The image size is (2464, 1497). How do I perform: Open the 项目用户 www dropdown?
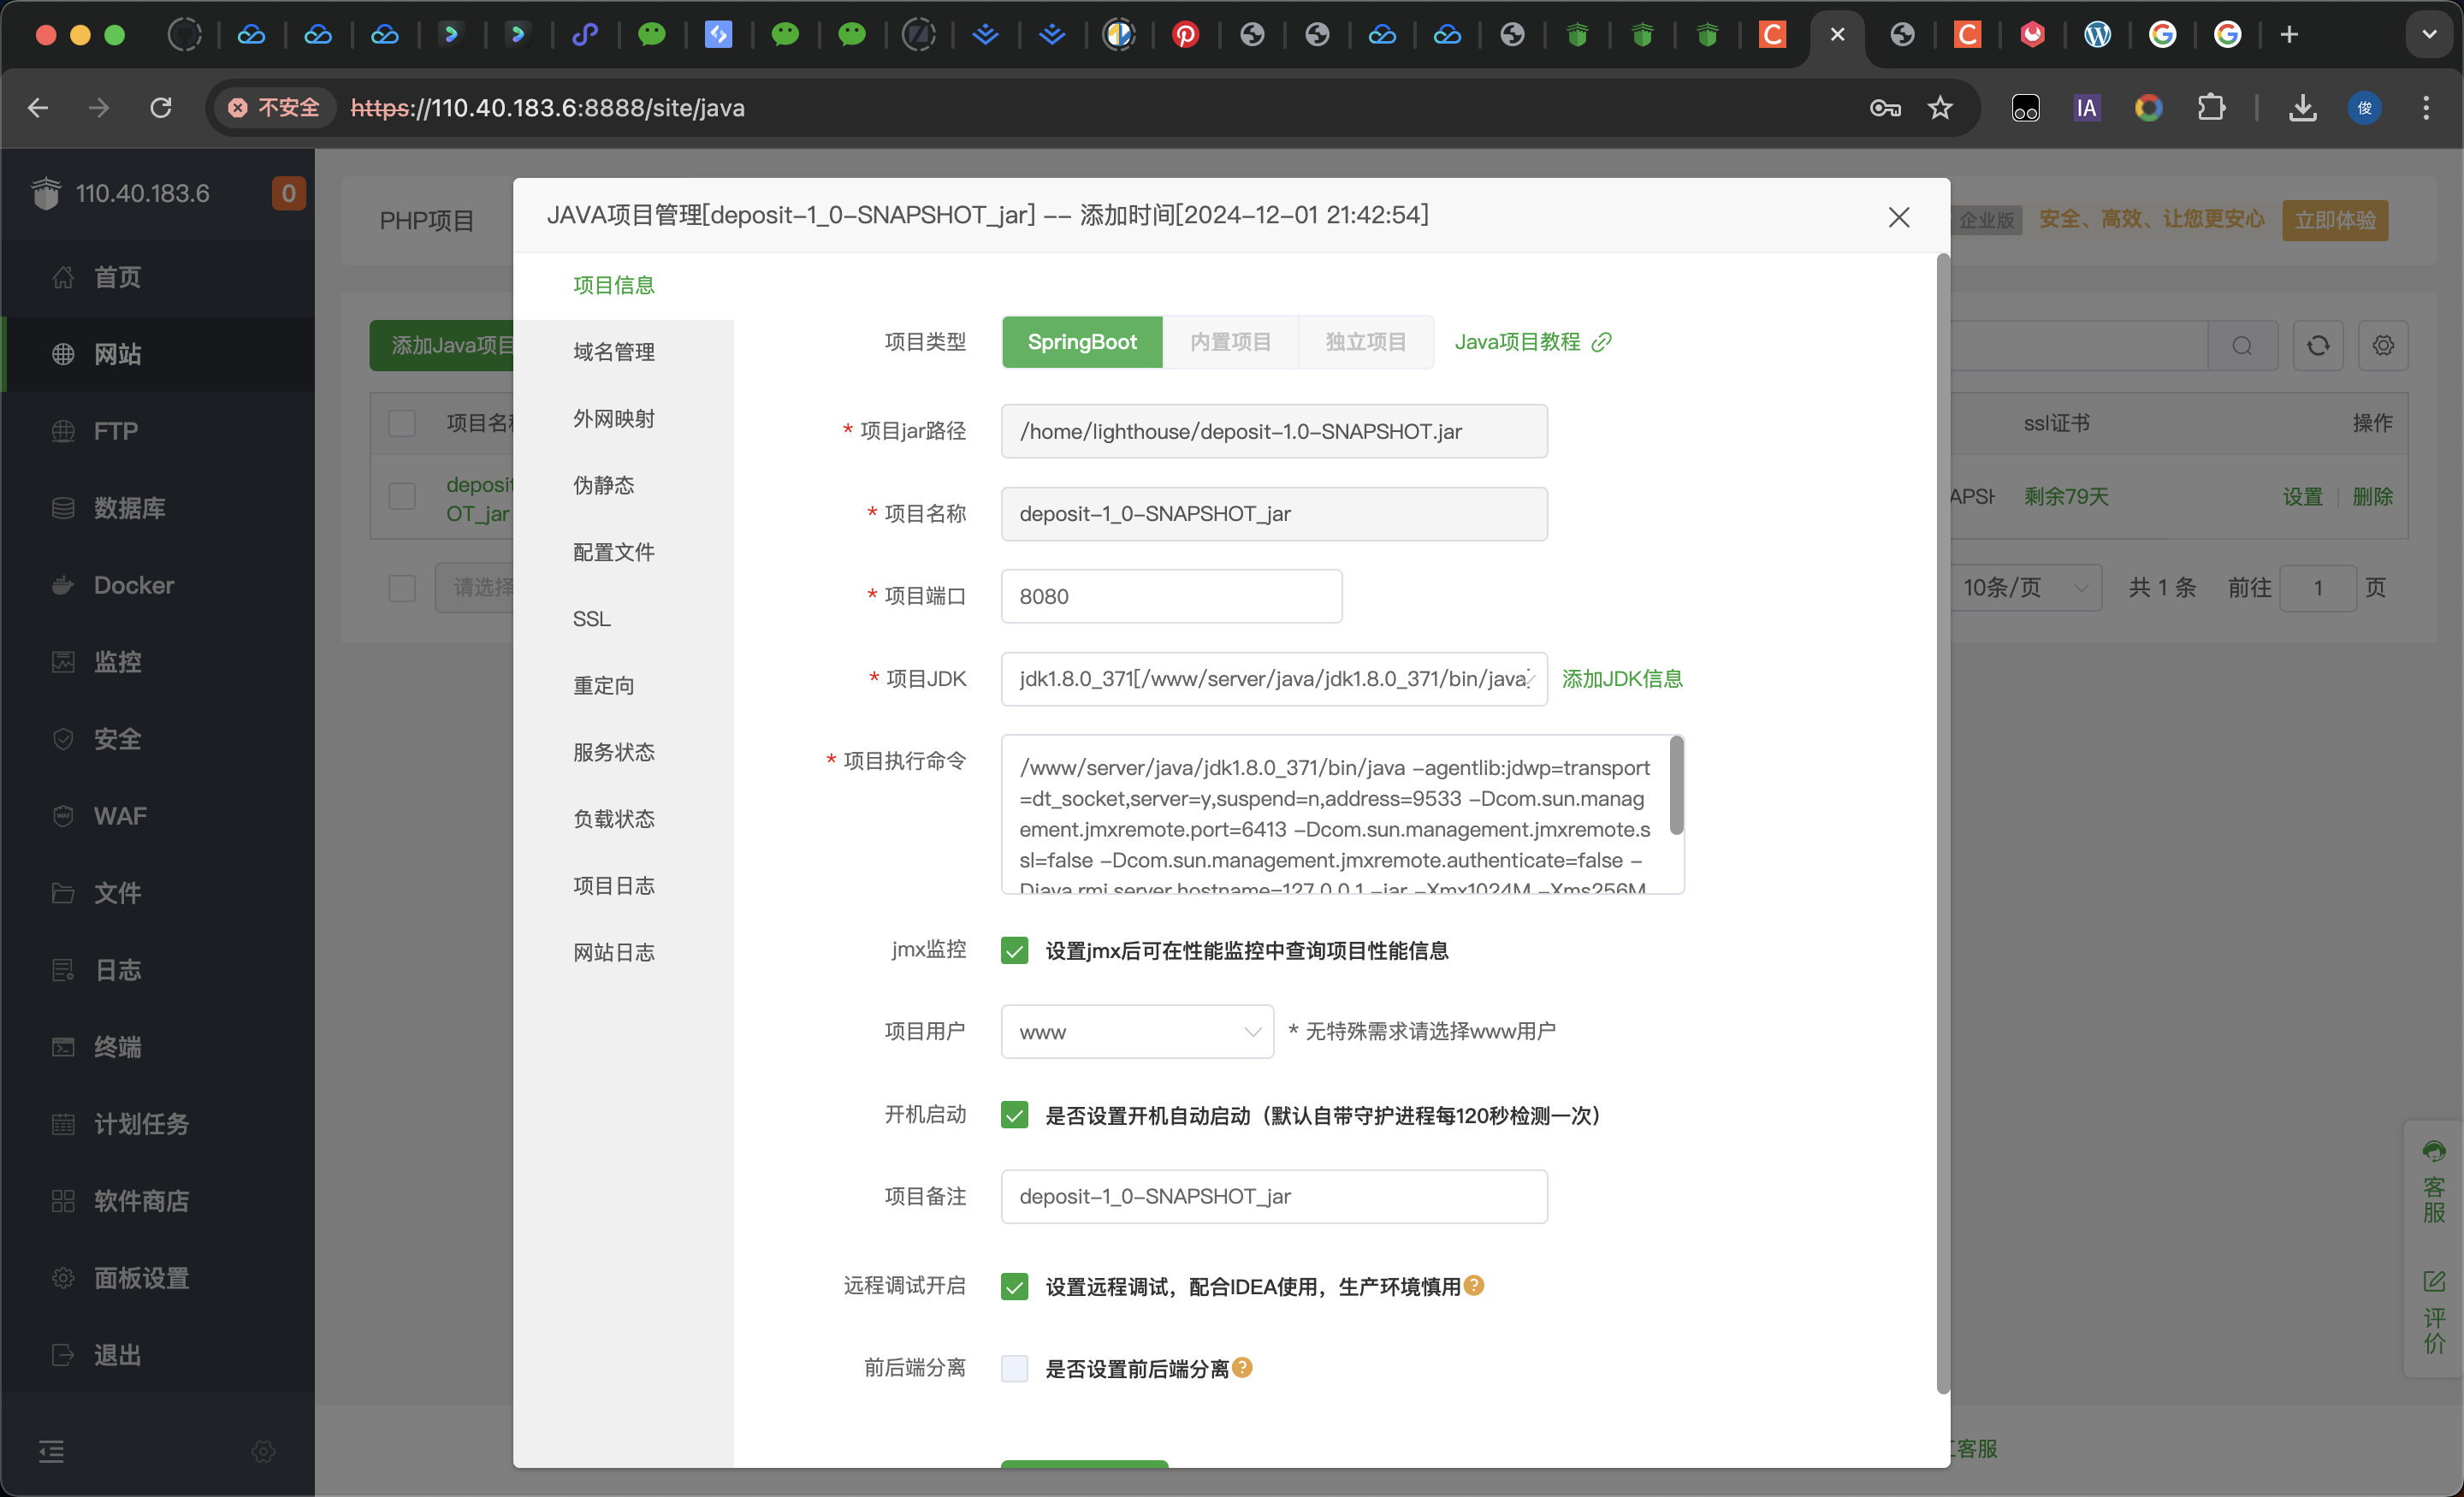coord(1137,1031)
